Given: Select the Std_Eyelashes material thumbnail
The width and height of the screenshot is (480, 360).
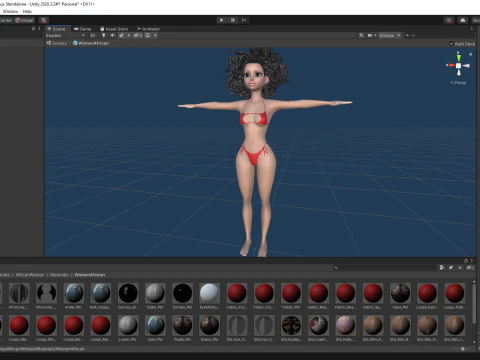Looking at the screenshot, I should tap(291, 325).
